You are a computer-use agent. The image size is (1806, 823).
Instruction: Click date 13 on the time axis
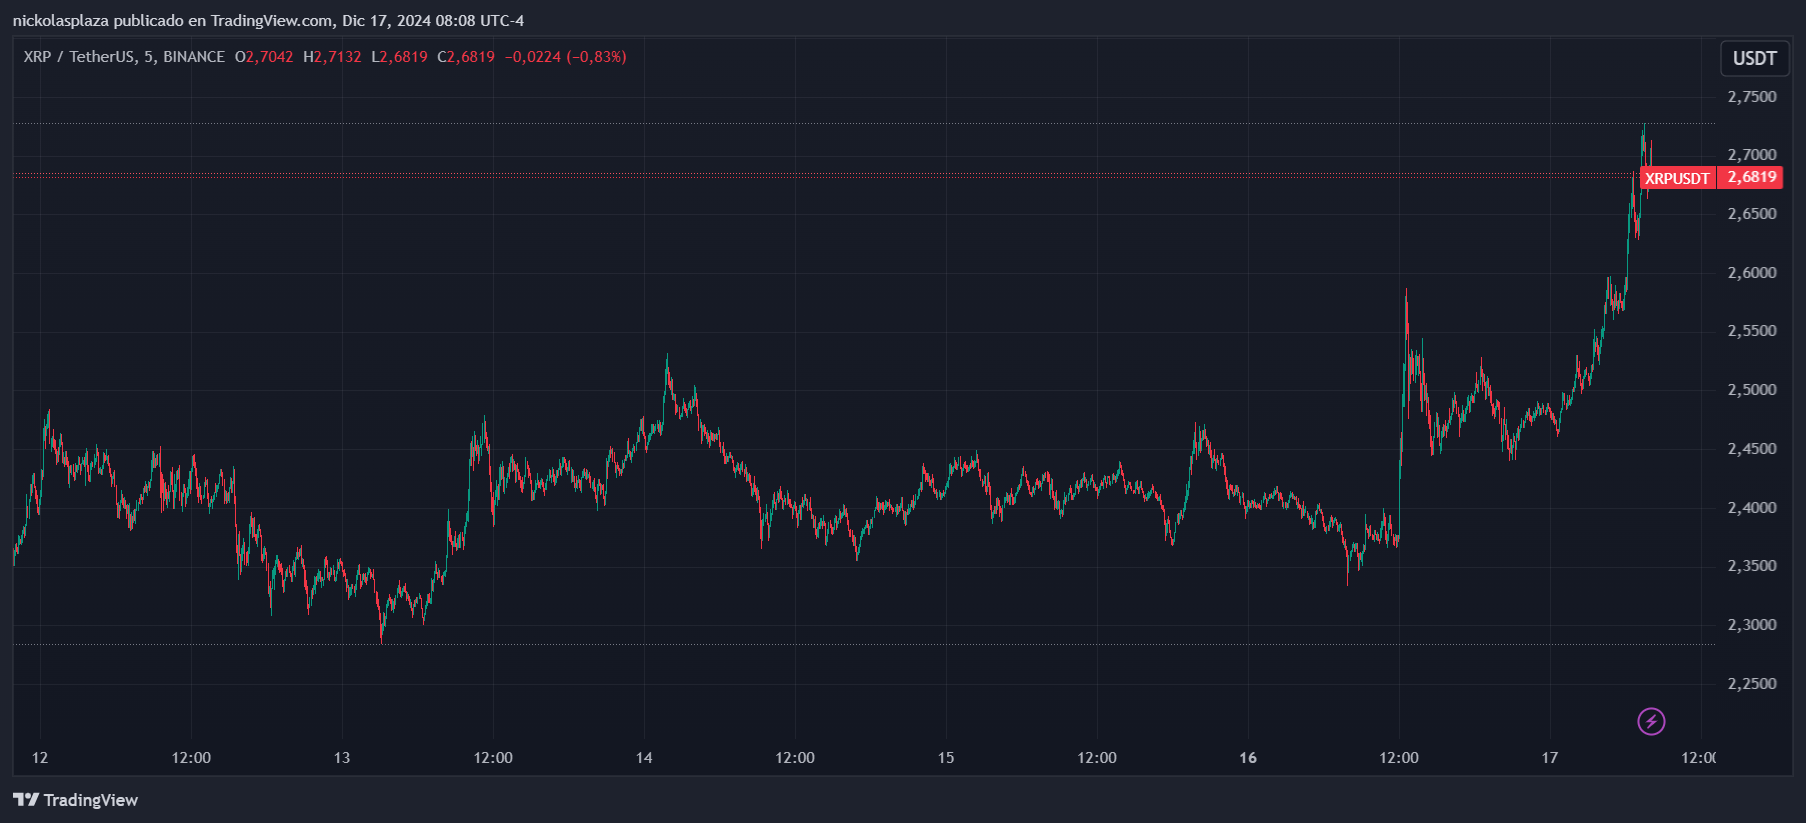[342, 758]
